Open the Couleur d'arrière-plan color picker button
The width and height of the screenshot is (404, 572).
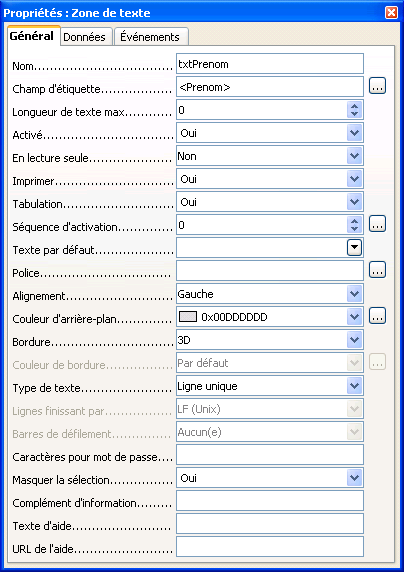[377, 316]
